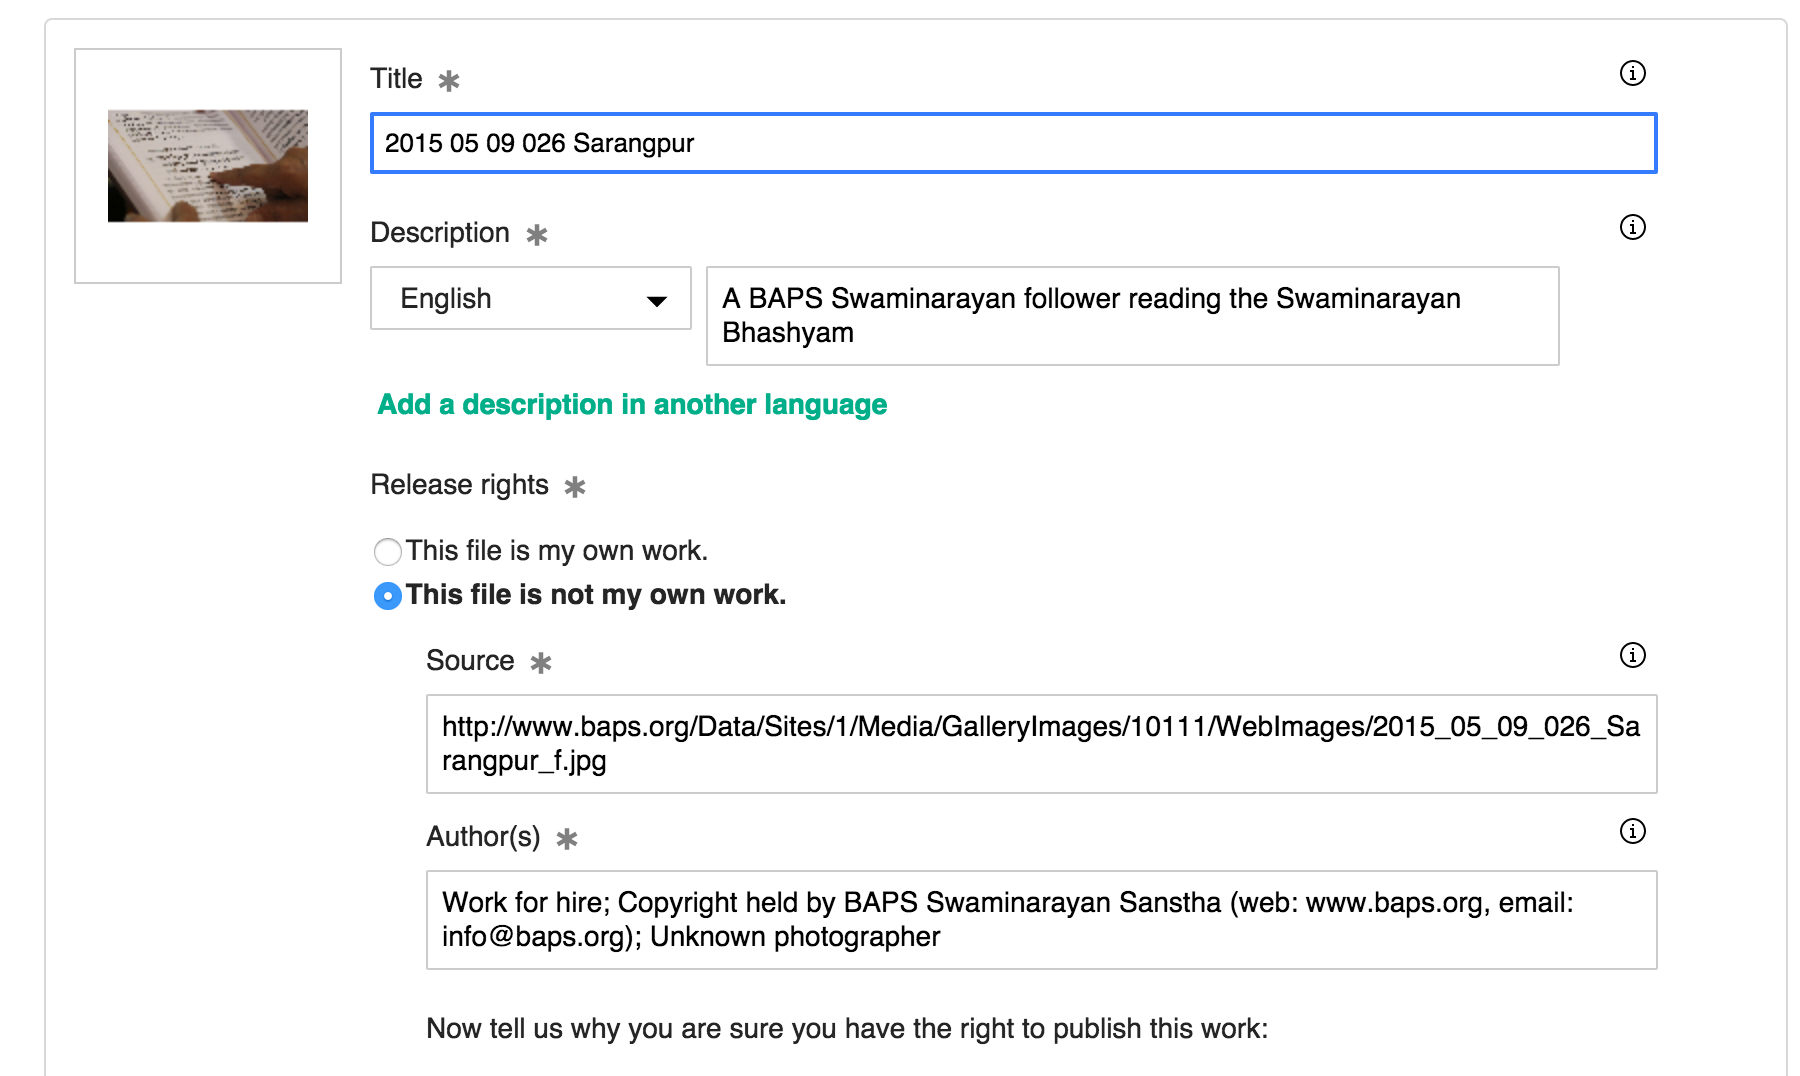Image resolution: width=1800 pixels, height=1076 pixels.
Task: Click the Author(s) text field
Action: pos(1041,920)
